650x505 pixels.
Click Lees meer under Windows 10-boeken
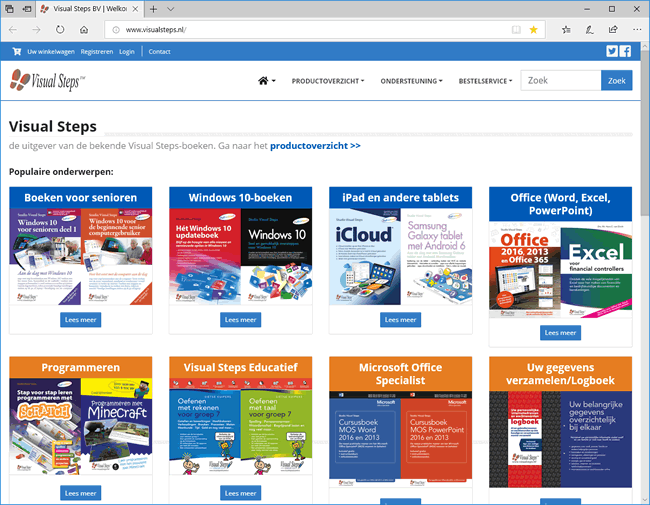(240, 320)
